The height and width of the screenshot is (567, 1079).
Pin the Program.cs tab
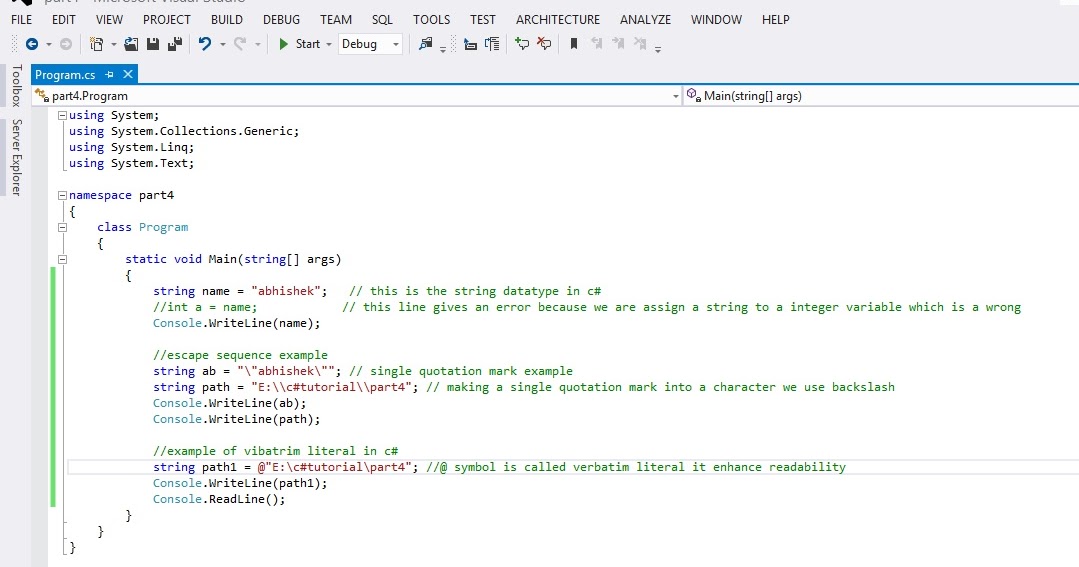[109, 74]
